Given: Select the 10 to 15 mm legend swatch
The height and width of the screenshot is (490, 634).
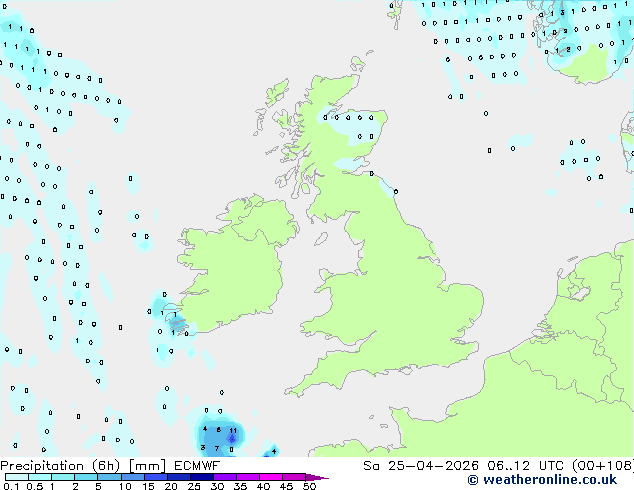Looking at the screenshot, I should click(x=132, y=477).
